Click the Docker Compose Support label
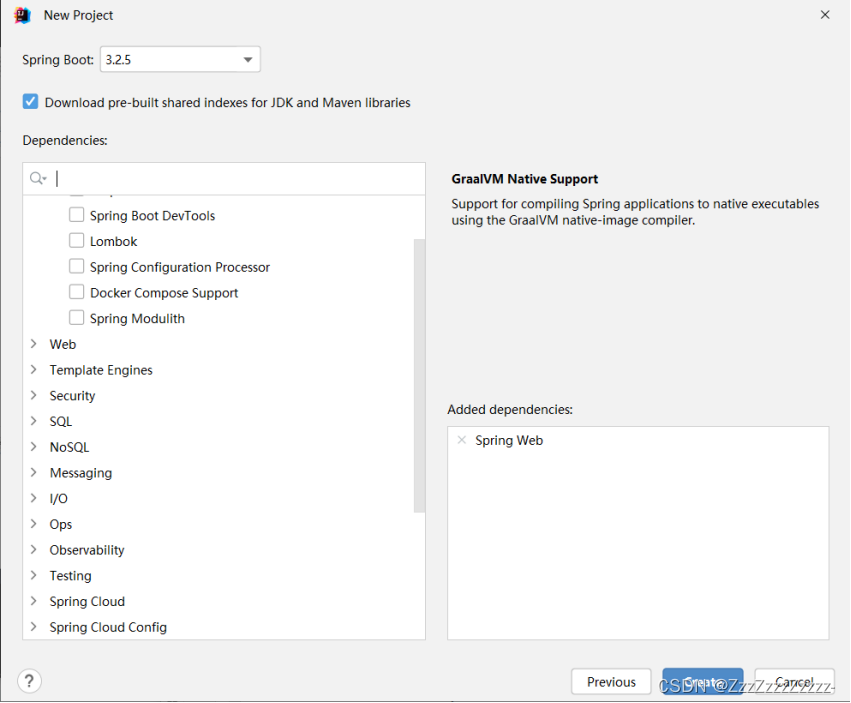Screen dimensions: 851x703 tap(164, 293)
